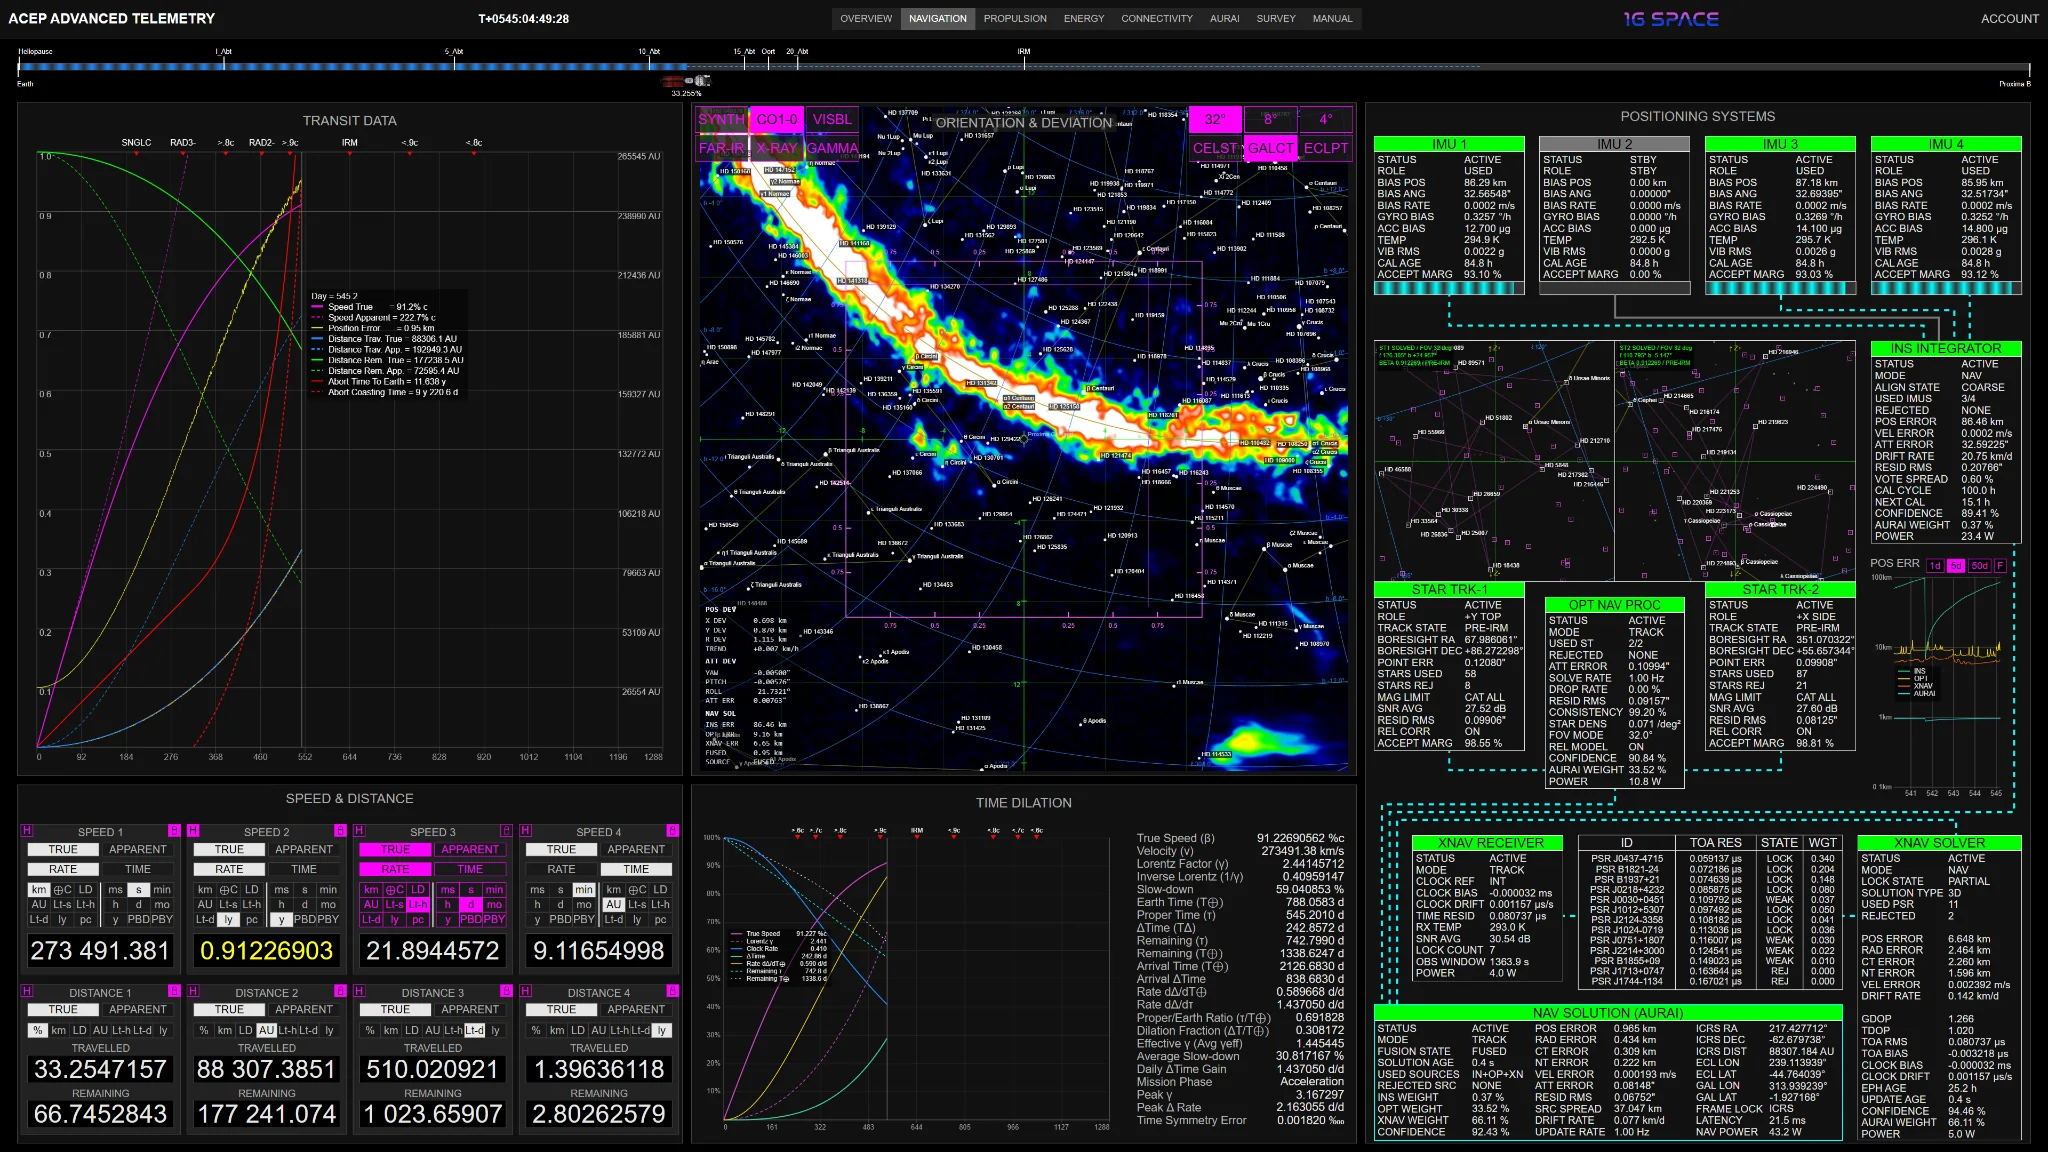
Task: Select GALCT coordinate frame
Action: pos(1270,148)
